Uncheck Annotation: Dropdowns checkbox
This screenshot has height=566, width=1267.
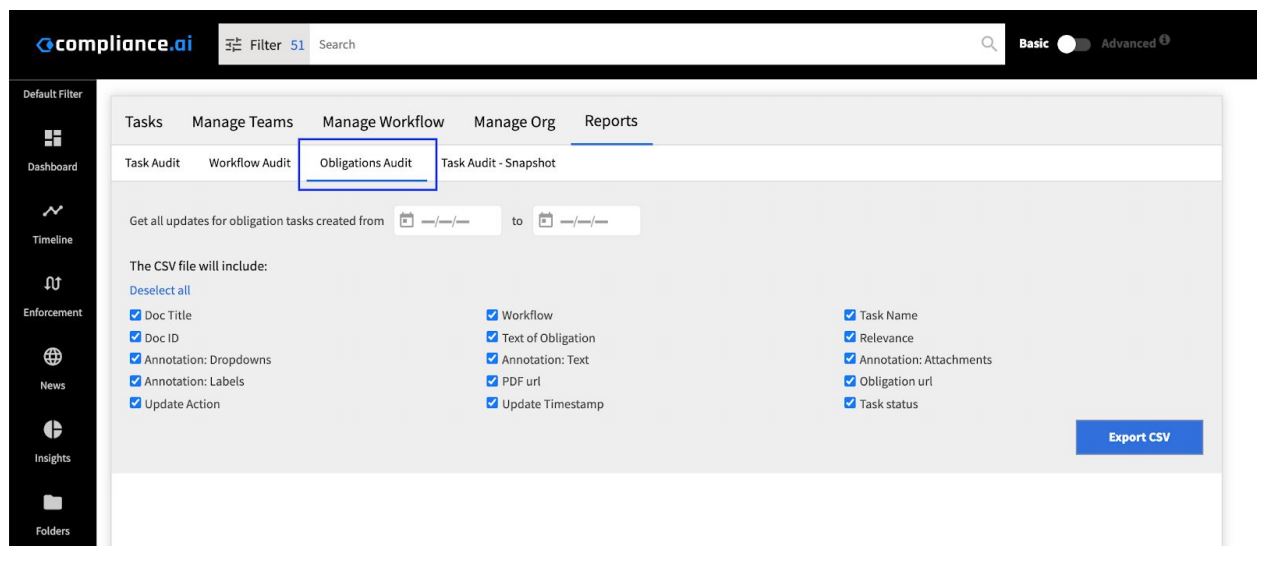[x=135, y=359]
